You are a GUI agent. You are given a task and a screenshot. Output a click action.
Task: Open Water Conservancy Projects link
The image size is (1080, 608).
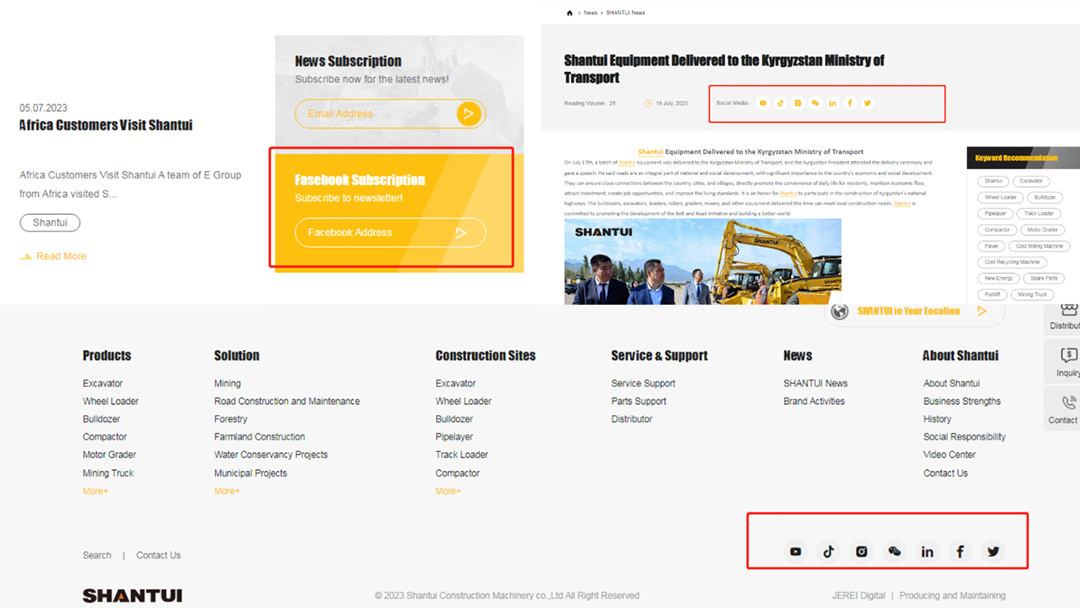(271, 455)
